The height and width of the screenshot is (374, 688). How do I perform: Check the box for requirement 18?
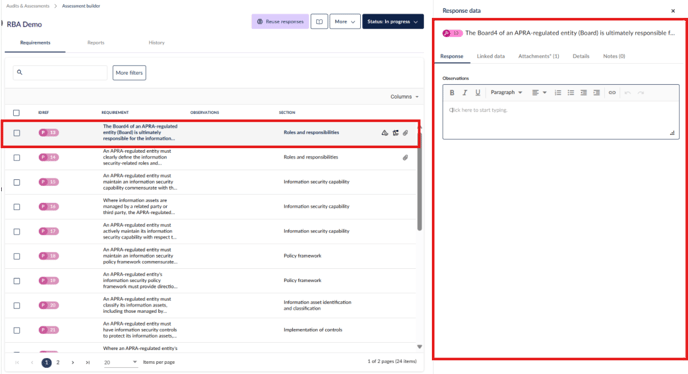pos(17,256)
